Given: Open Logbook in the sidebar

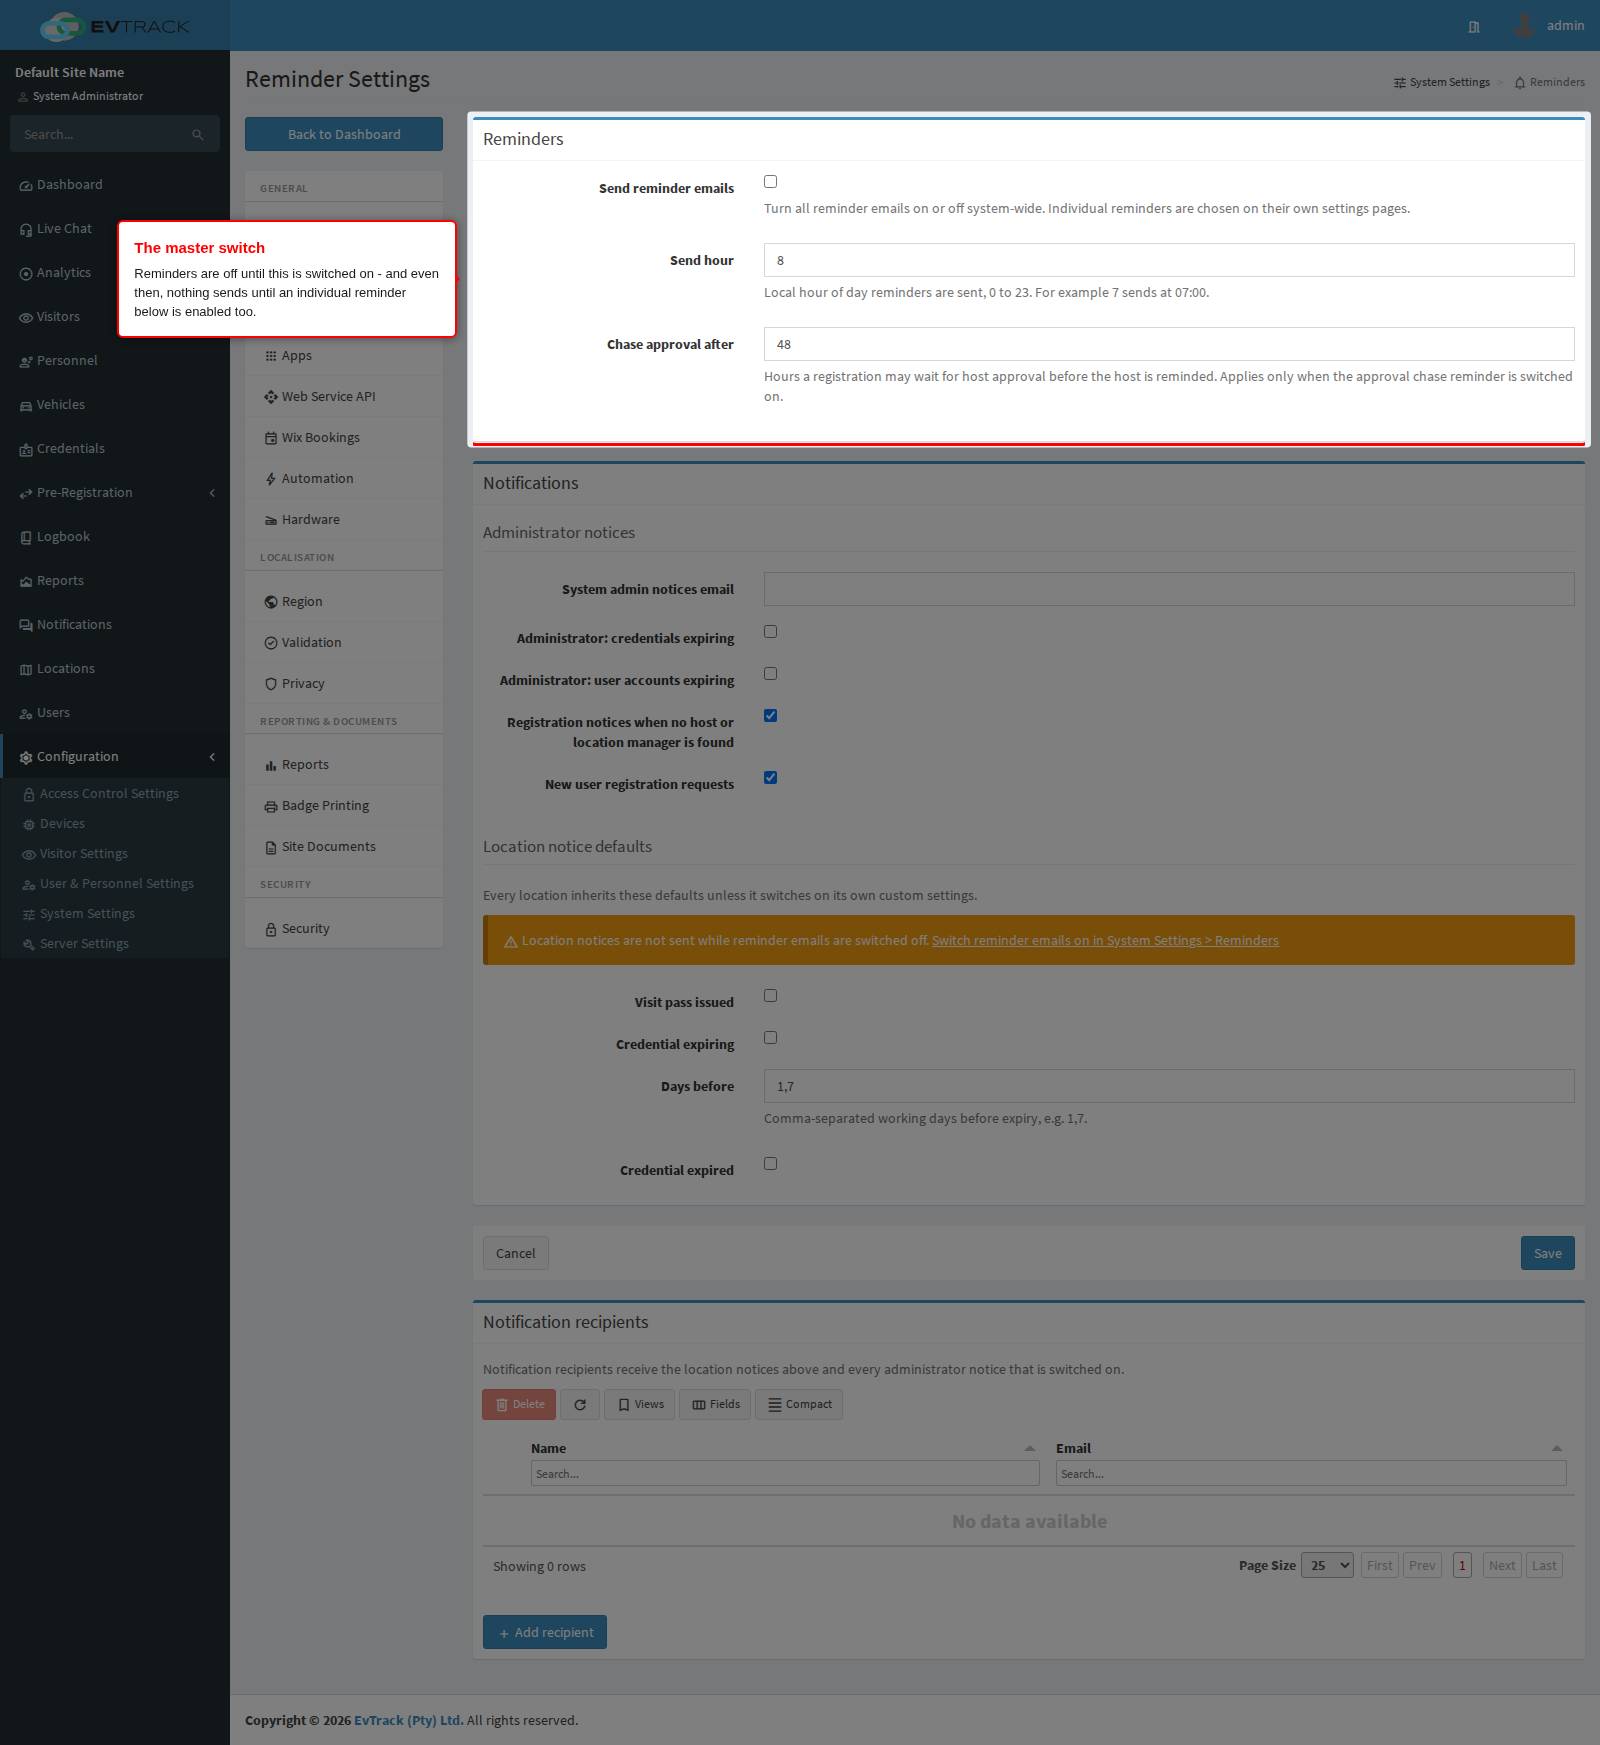Looking at the screenshot, I should click(115, 537).
